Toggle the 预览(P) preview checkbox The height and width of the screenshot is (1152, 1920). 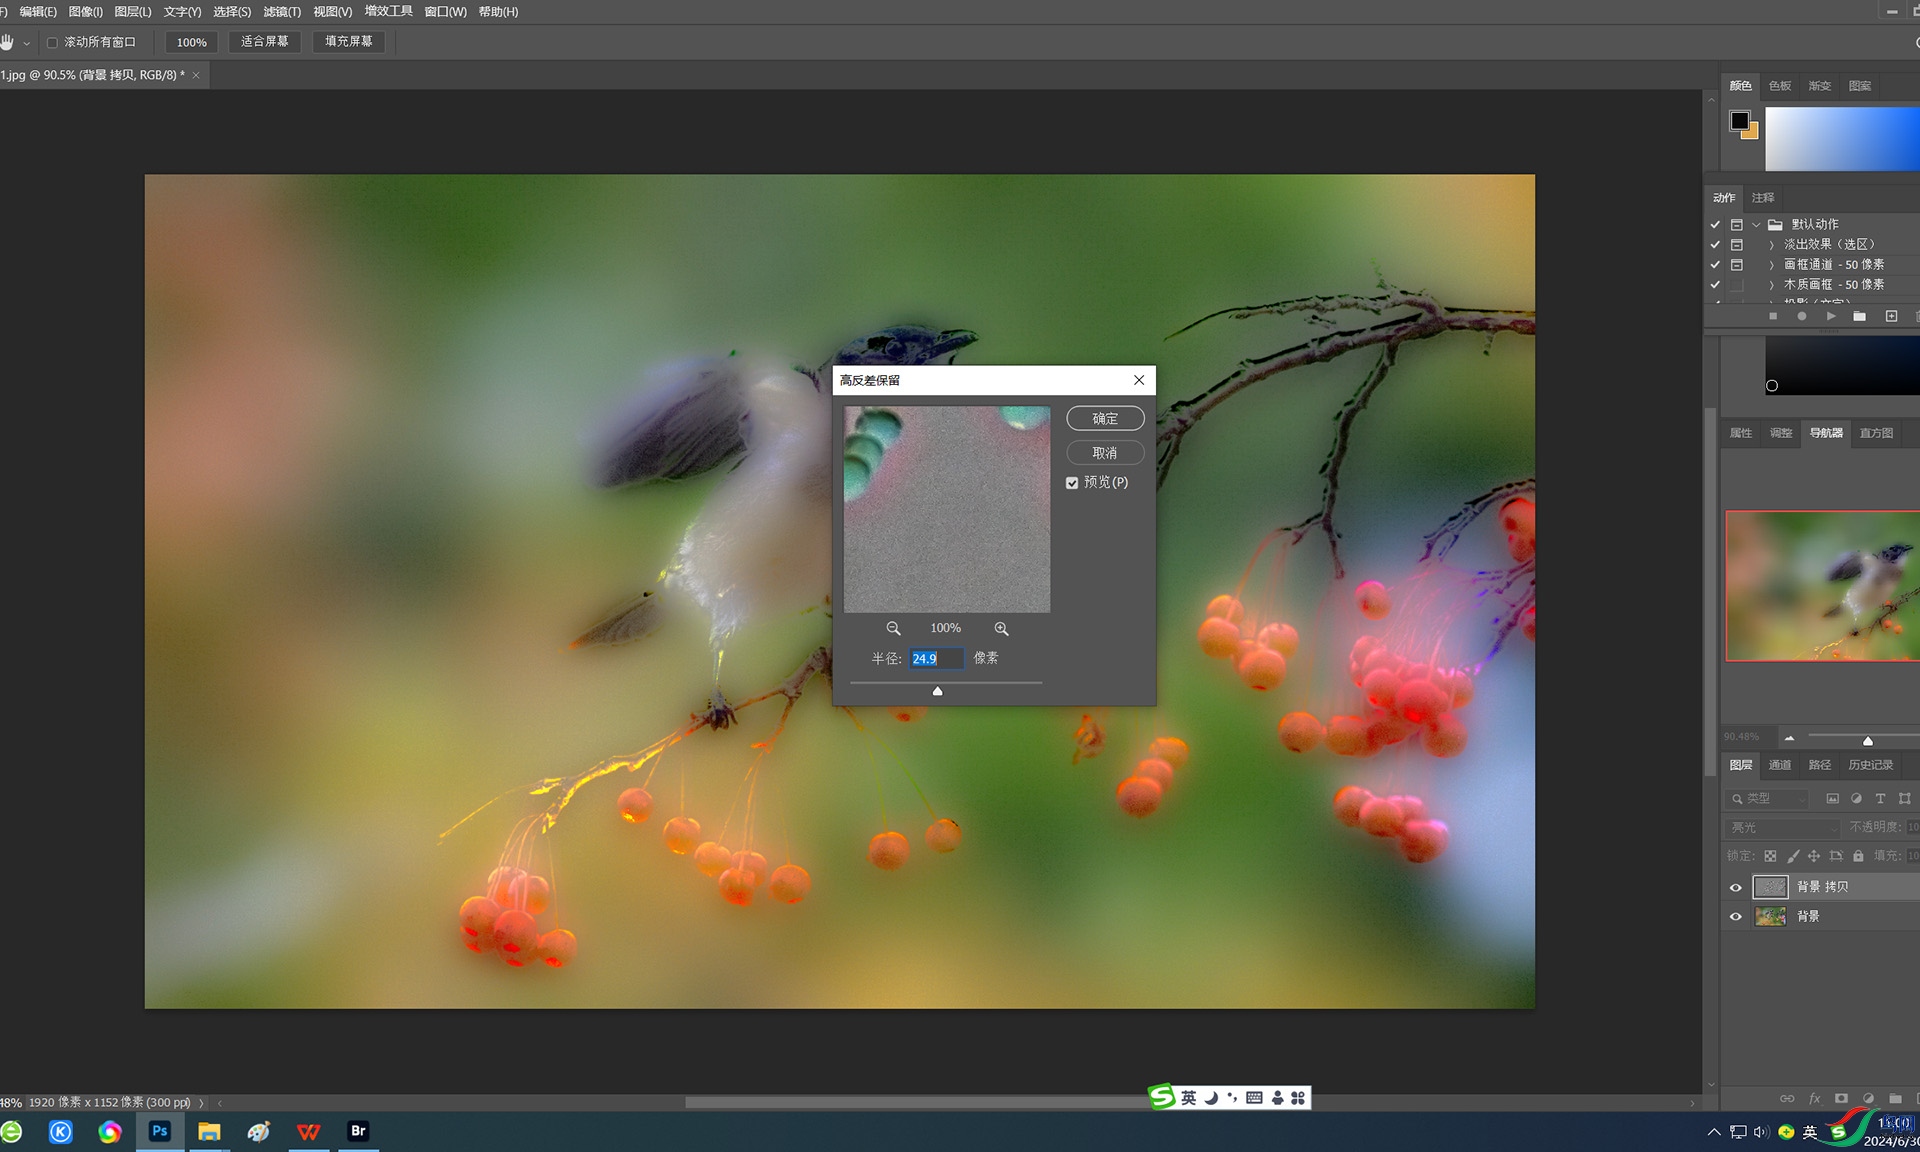click(1072, 483)
